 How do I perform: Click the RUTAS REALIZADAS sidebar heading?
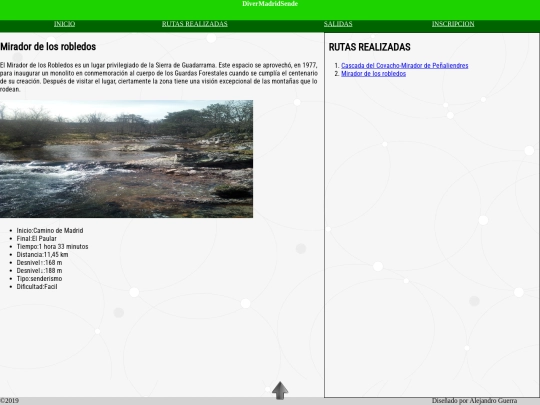click(x=370, y=47)
